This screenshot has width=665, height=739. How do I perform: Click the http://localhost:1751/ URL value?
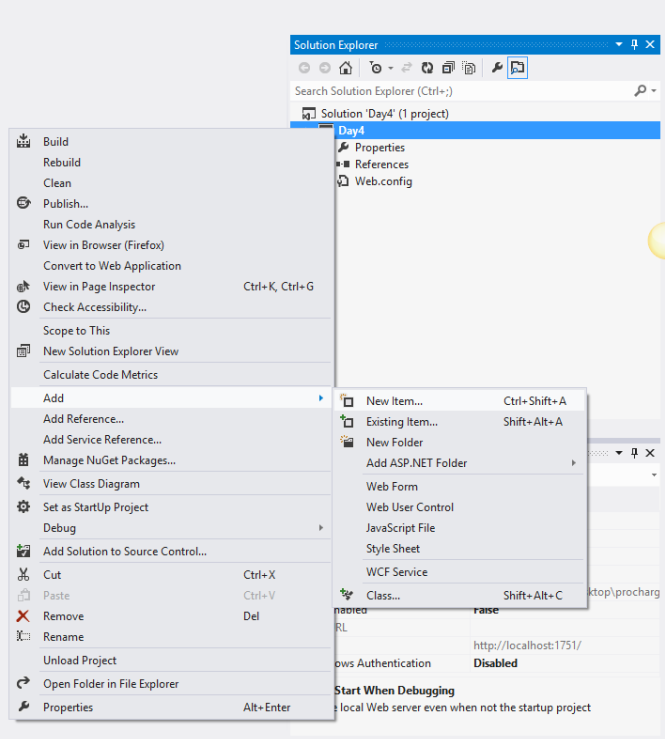click(x=527, y=646)
